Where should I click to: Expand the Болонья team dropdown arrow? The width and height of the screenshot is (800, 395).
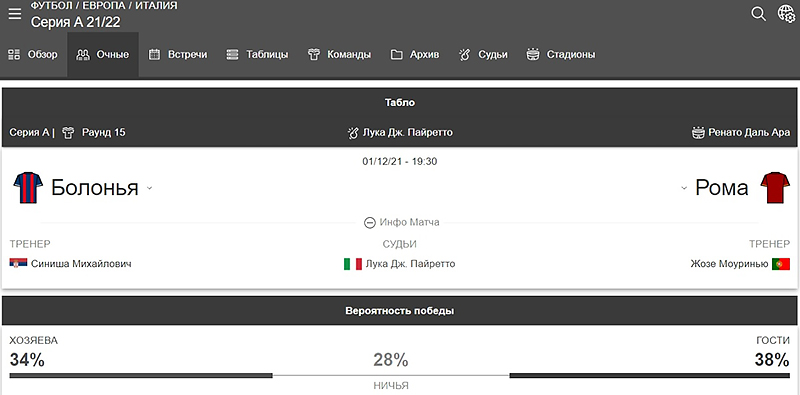[x=149, y=188]
